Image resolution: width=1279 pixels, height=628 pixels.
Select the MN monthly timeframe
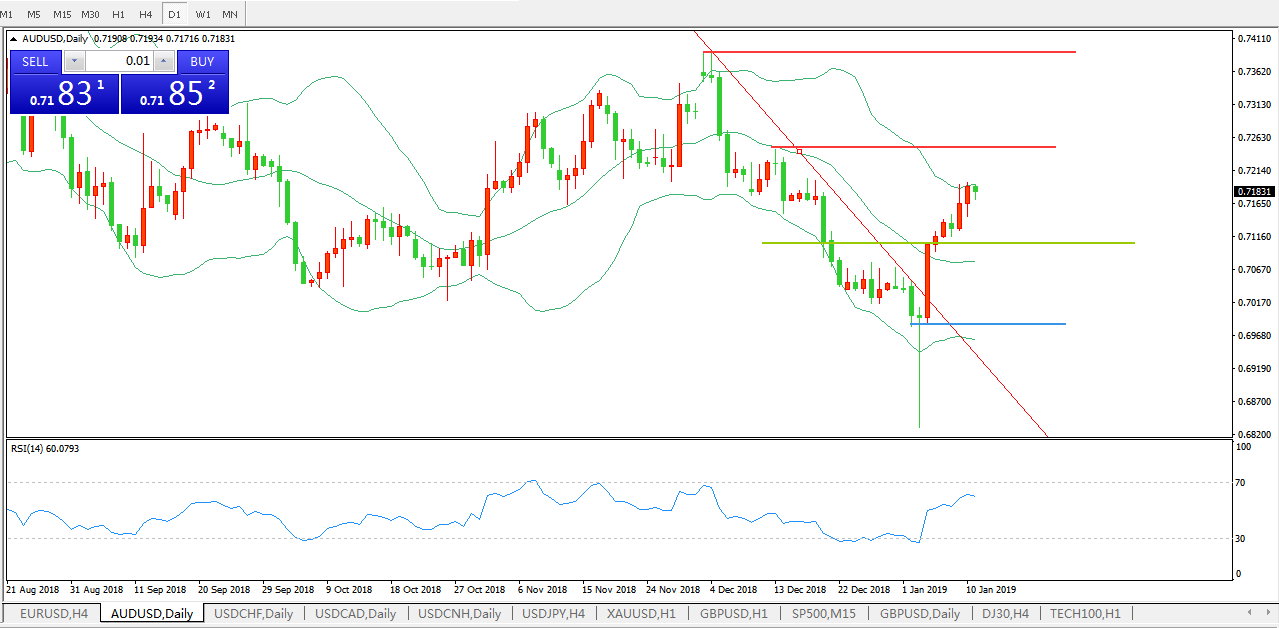point(230,14)
